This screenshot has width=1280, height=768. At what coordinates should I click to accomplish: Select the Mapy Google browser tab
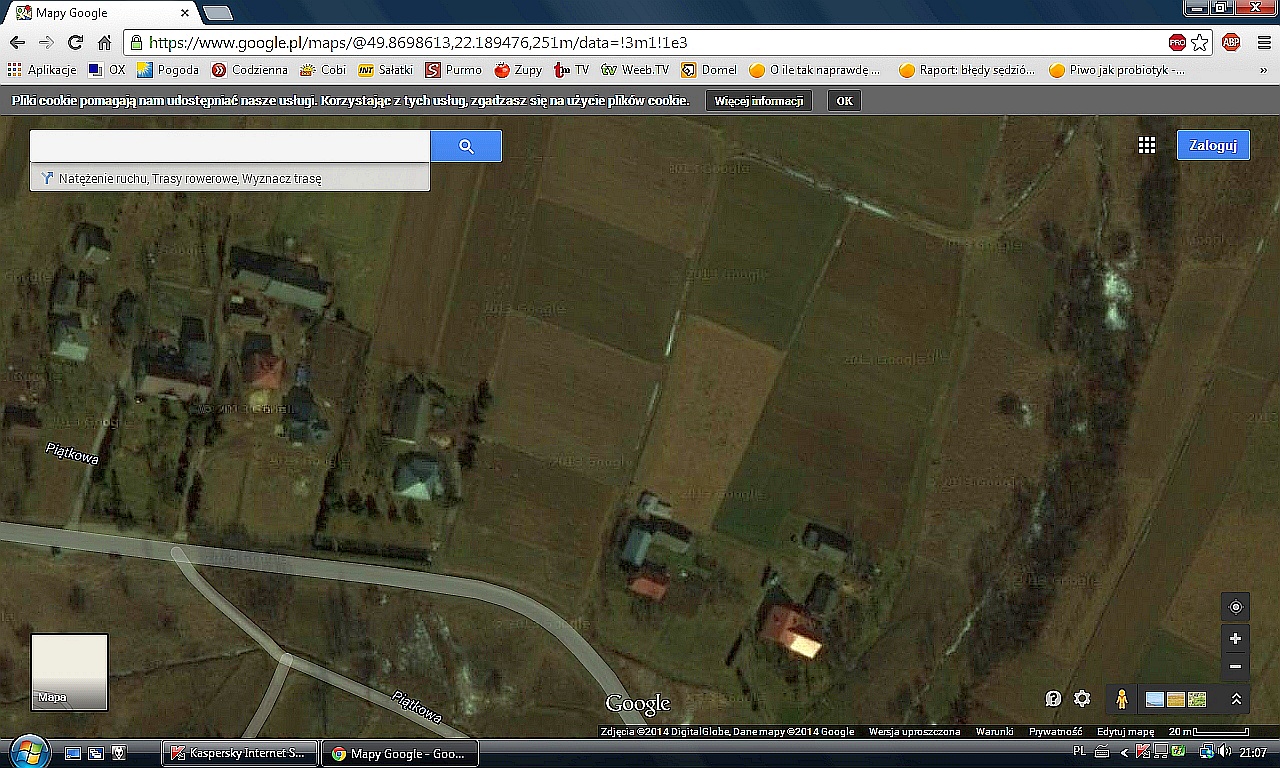[x=100, y=13]
